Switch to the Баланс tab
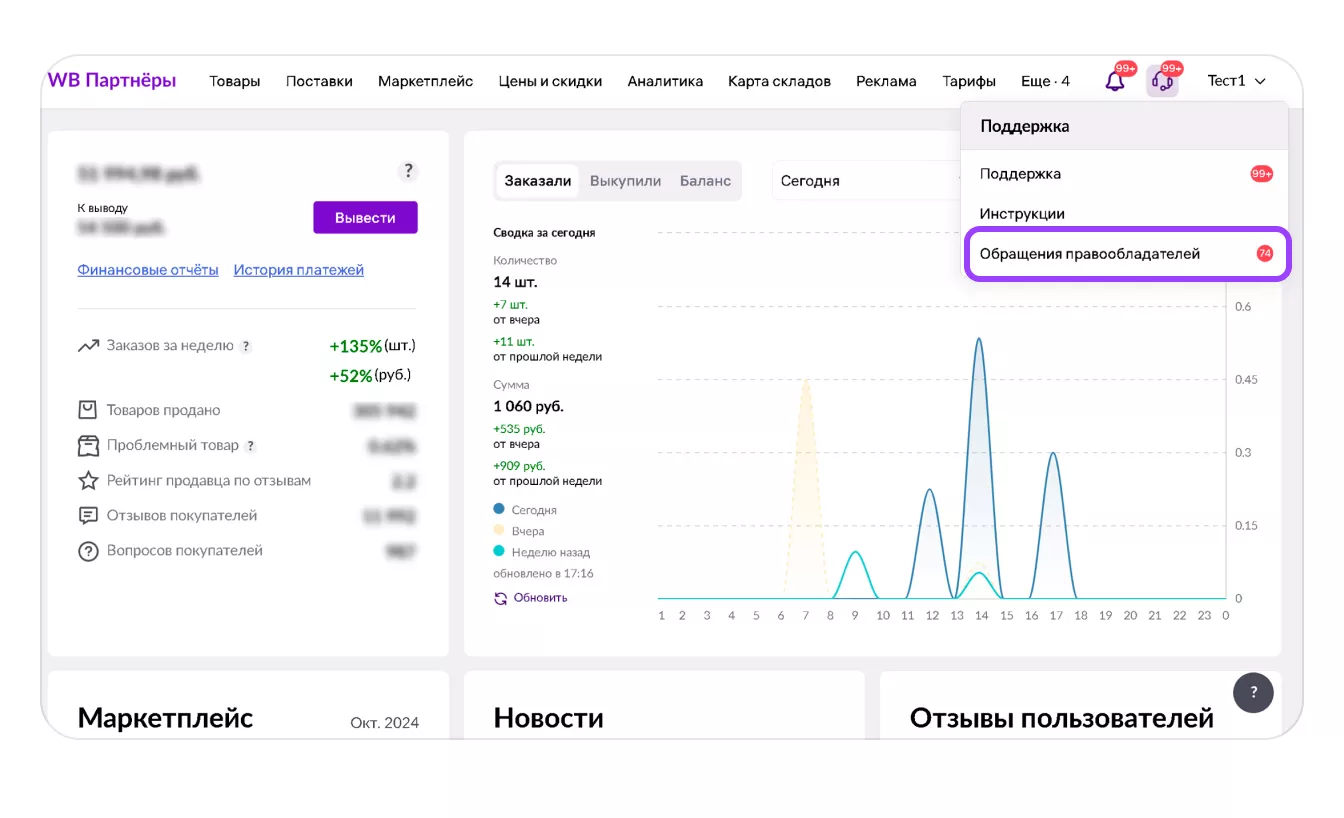Image resolution: width=1344 pixels, height=818 pixels. click(706, 181)
